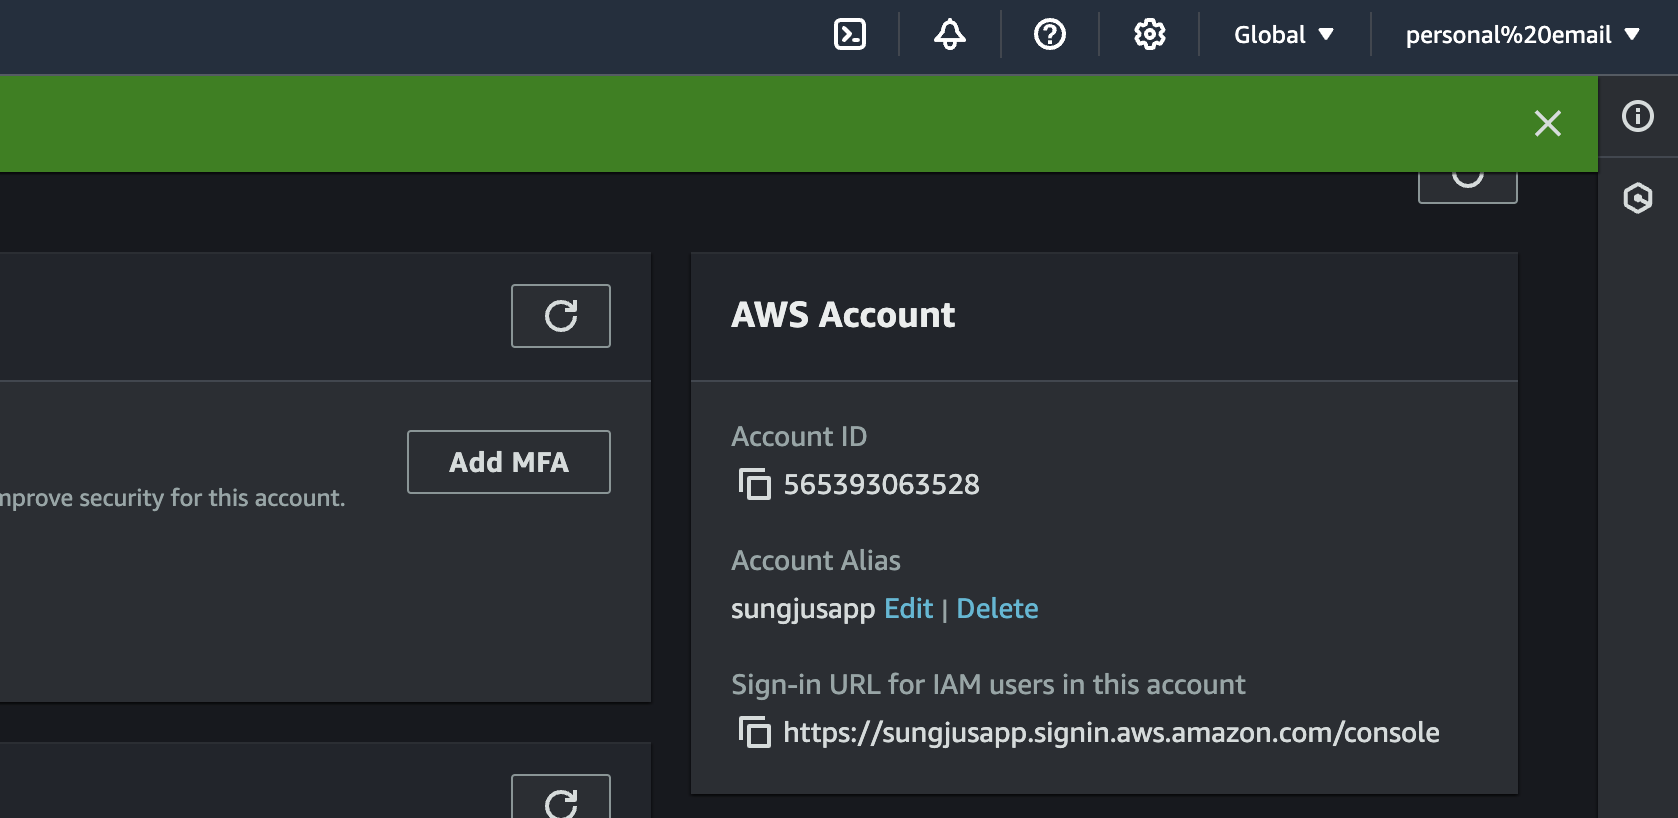Open the info panel icon
Image resolution: width=1678 pixels, height=818 pixels.
click(1637, 116)
